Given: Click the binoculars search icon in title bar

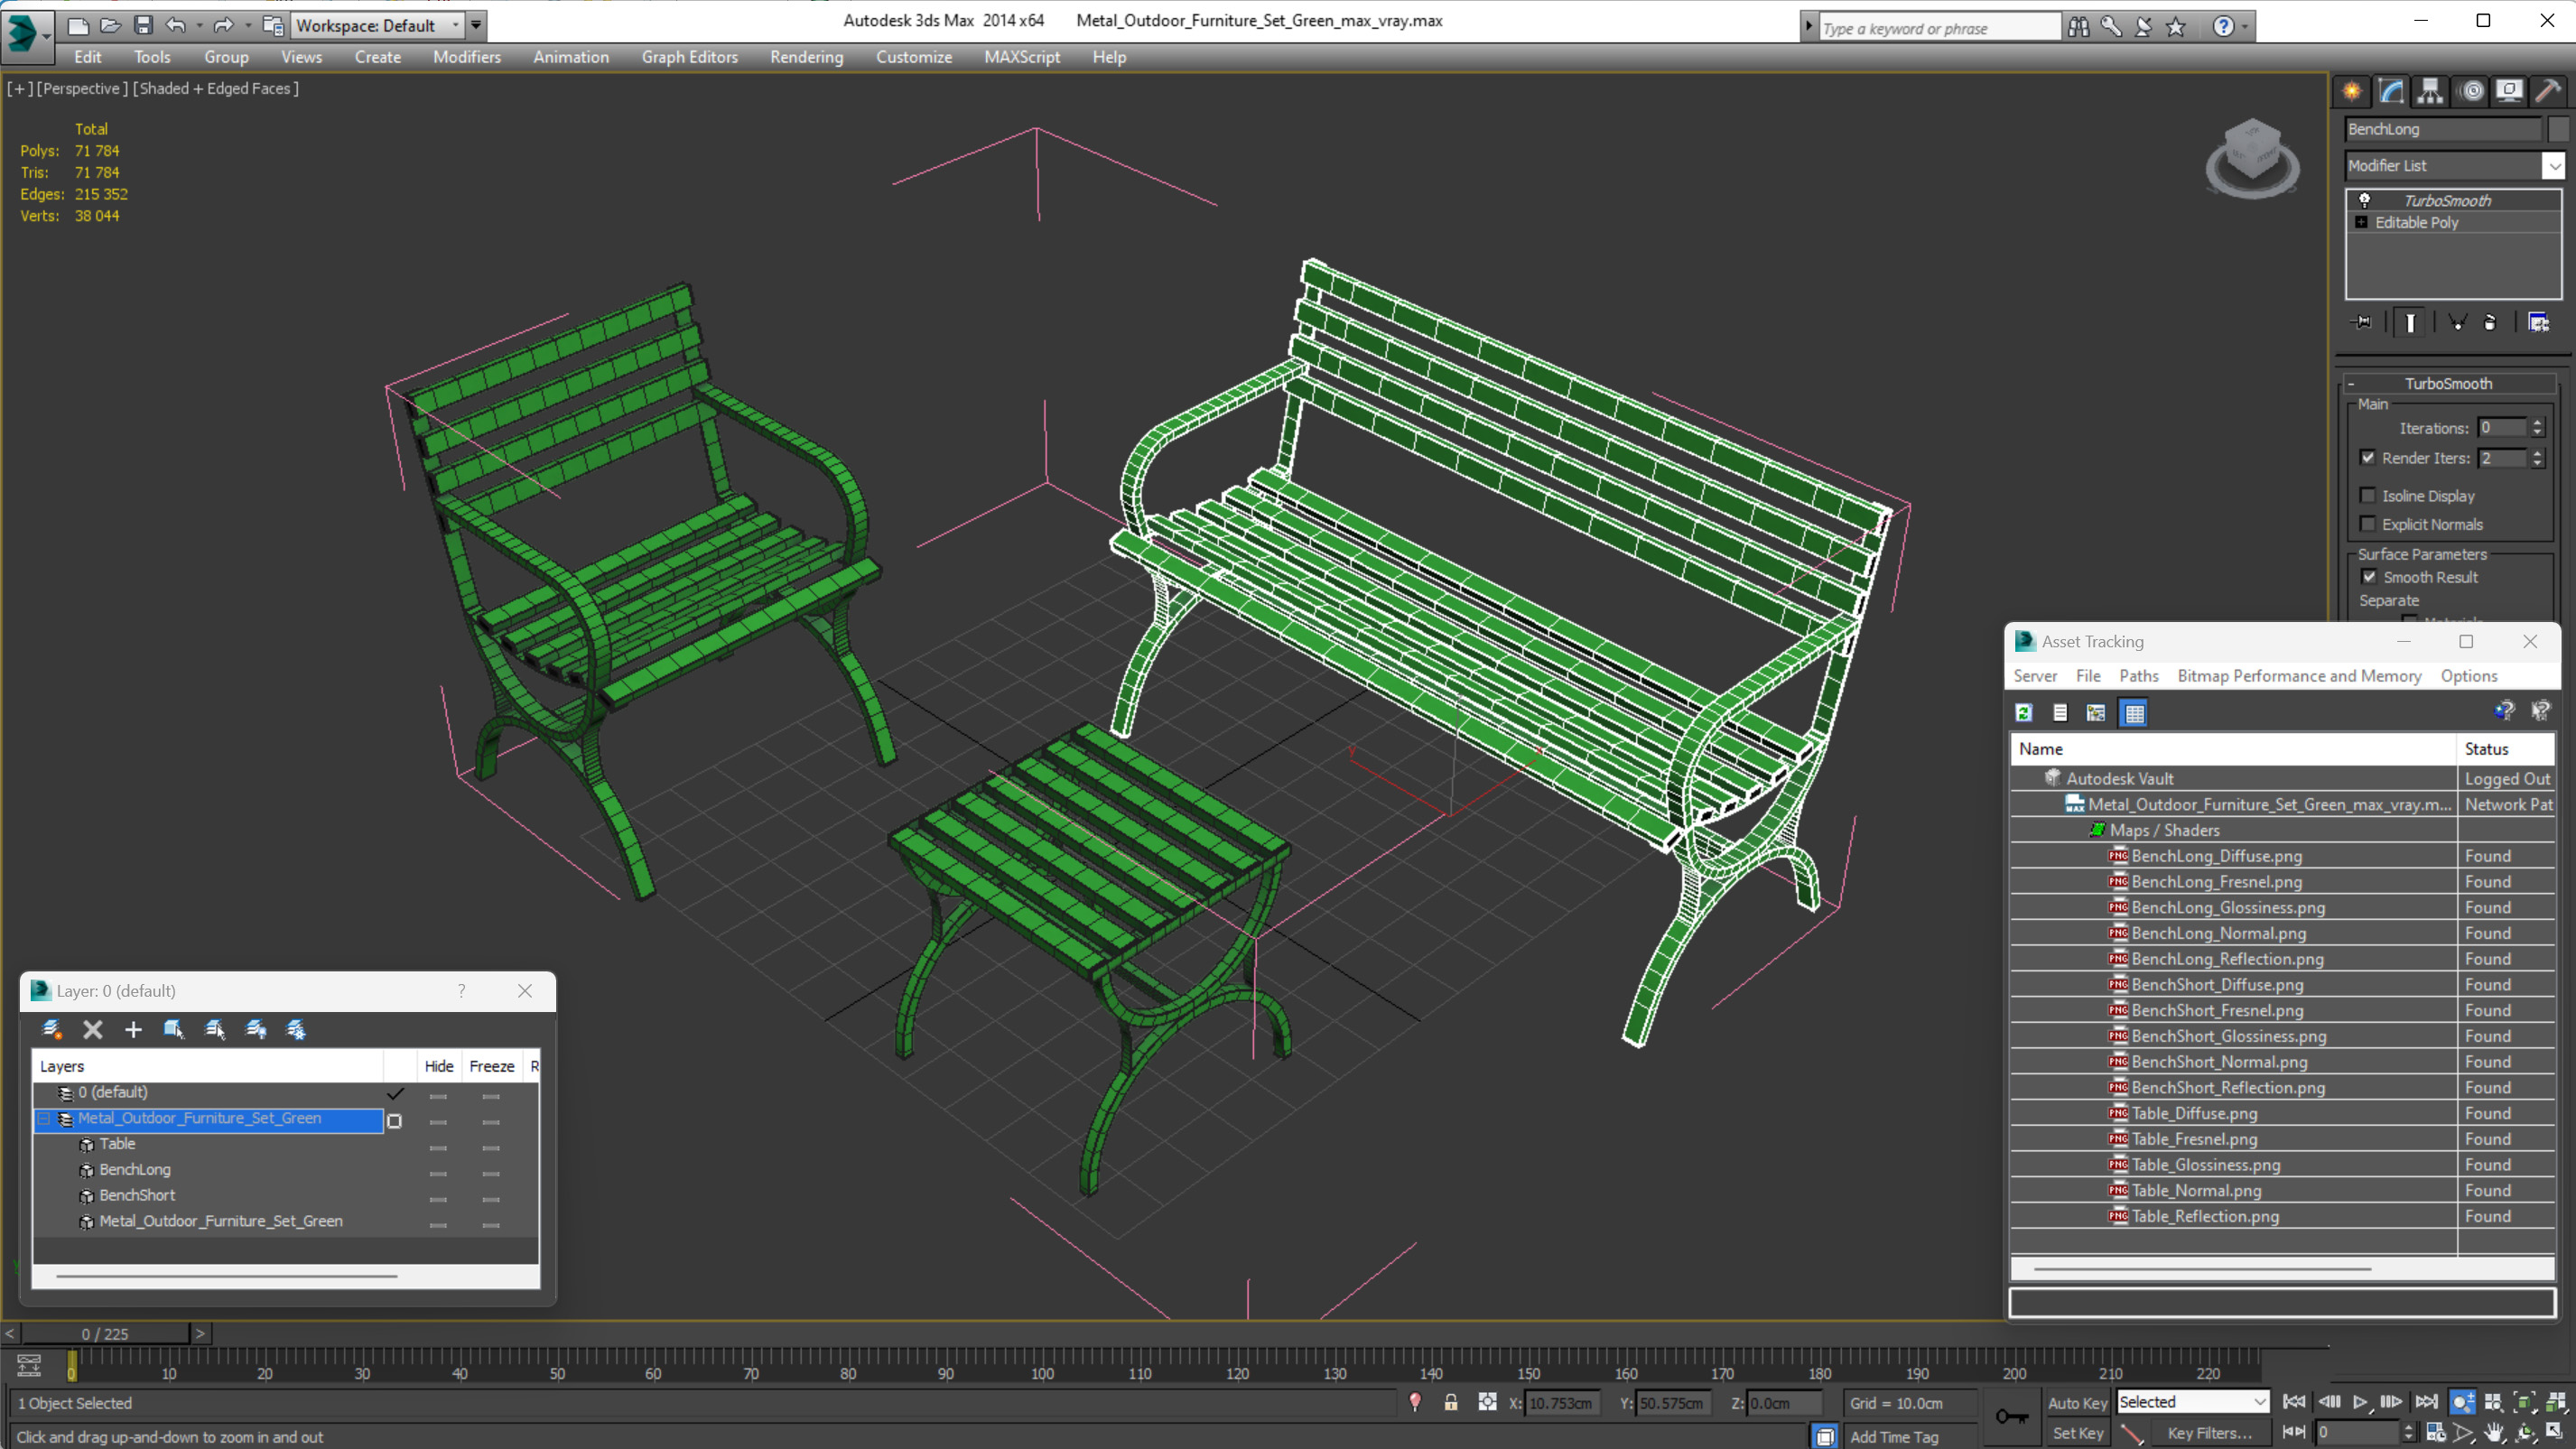Looking at the screenshot, I should 2079,27.
